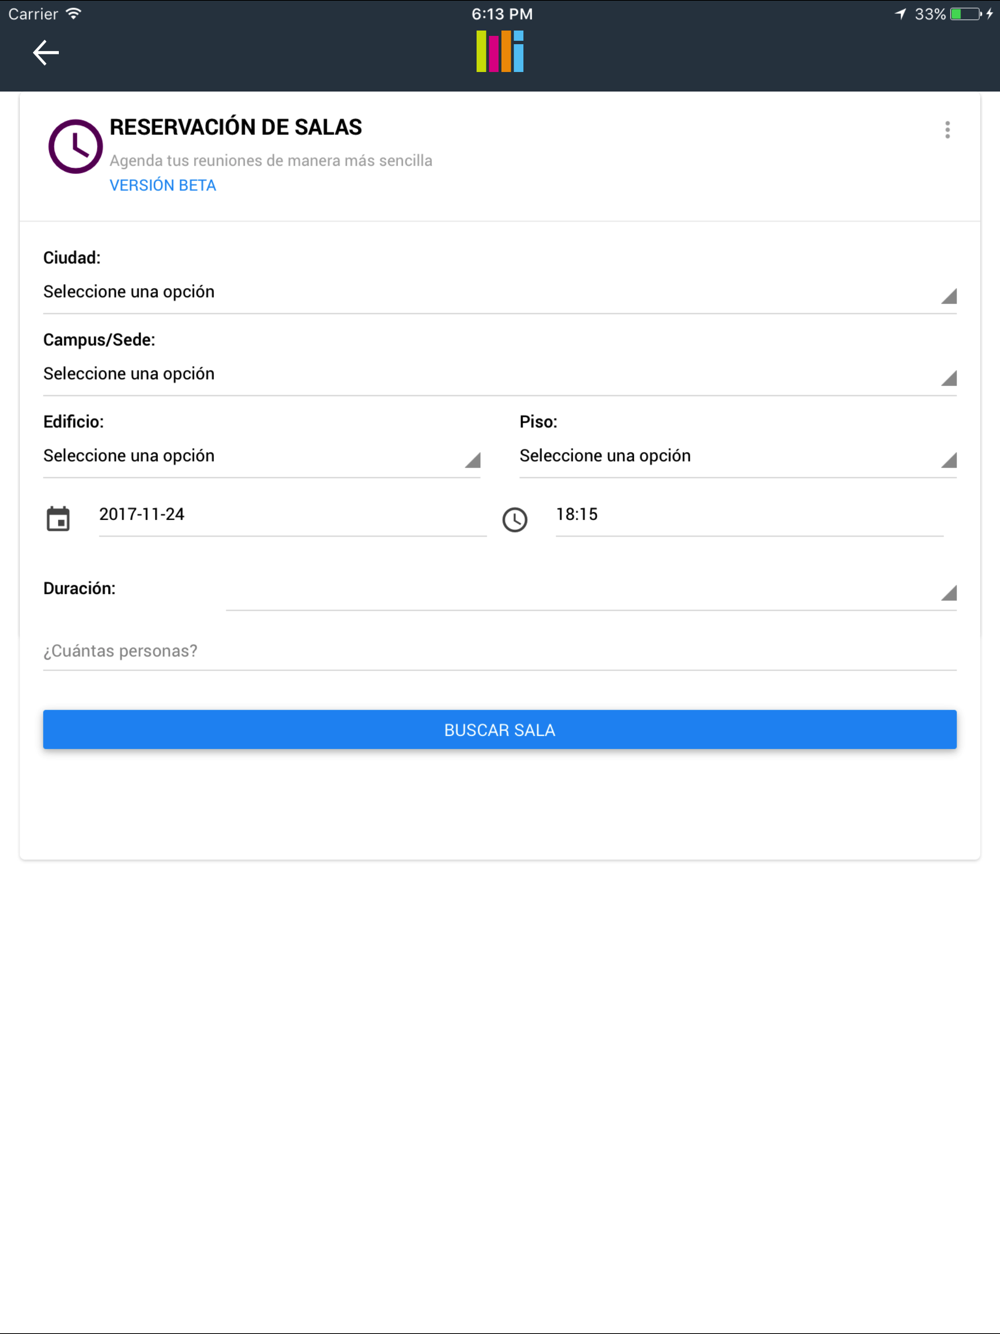Tap the purple clock icon

point(75,147)
